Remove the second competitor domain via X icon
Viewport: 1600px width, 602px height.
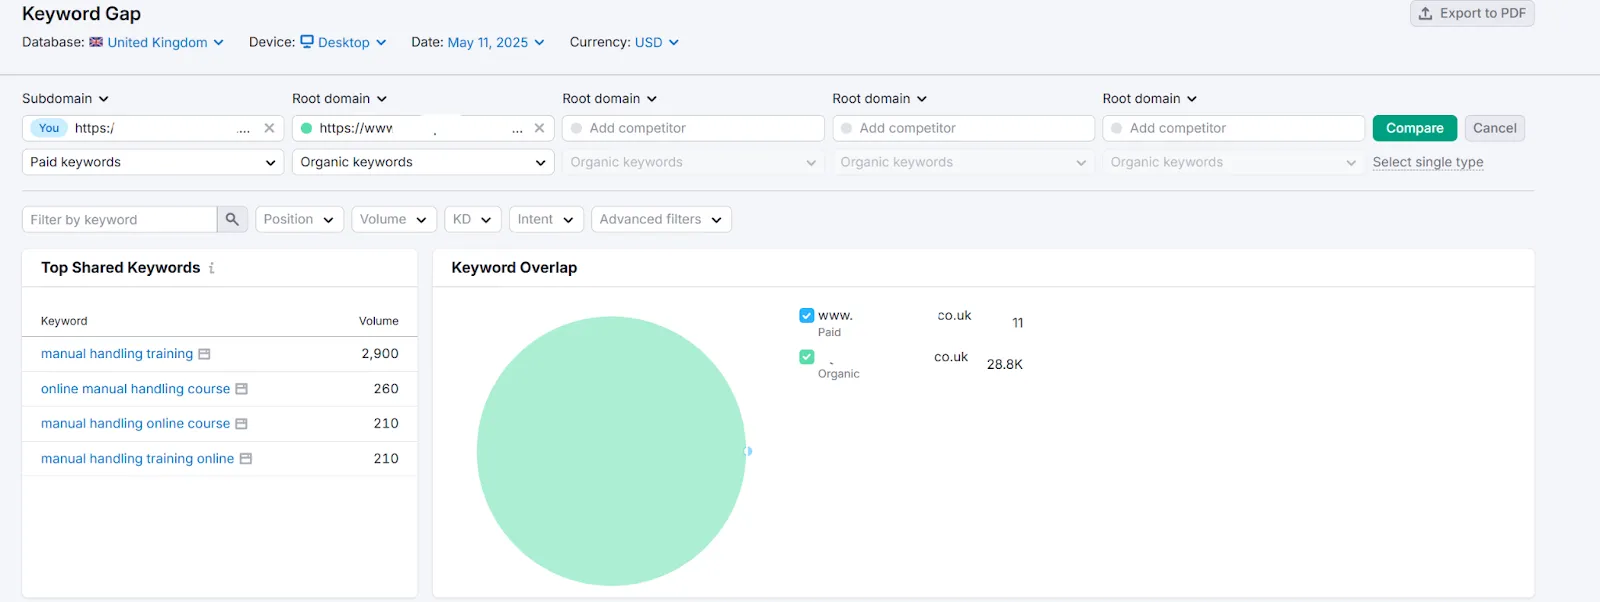click(539, 128)
